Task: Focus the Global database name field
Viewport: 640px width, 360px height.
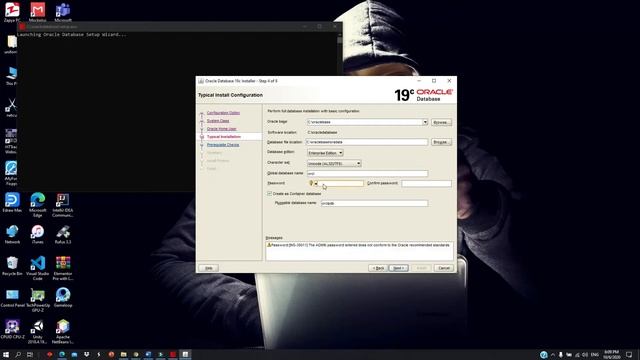Action: [367, 173]
